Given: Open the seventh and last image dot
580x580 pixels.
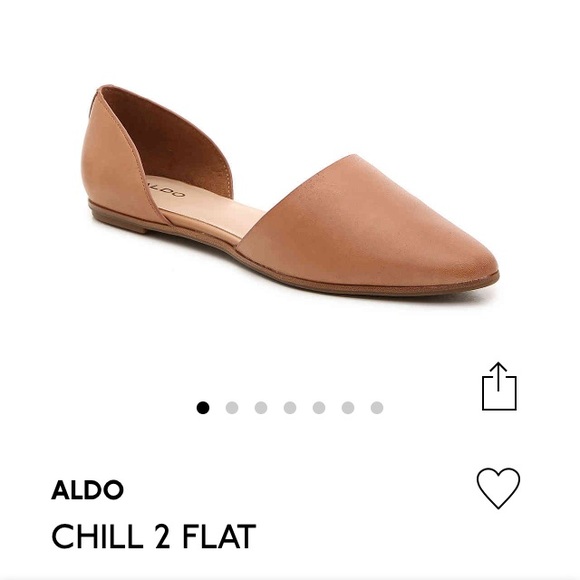Looking at the screenshot, I should tap(377, 408).
